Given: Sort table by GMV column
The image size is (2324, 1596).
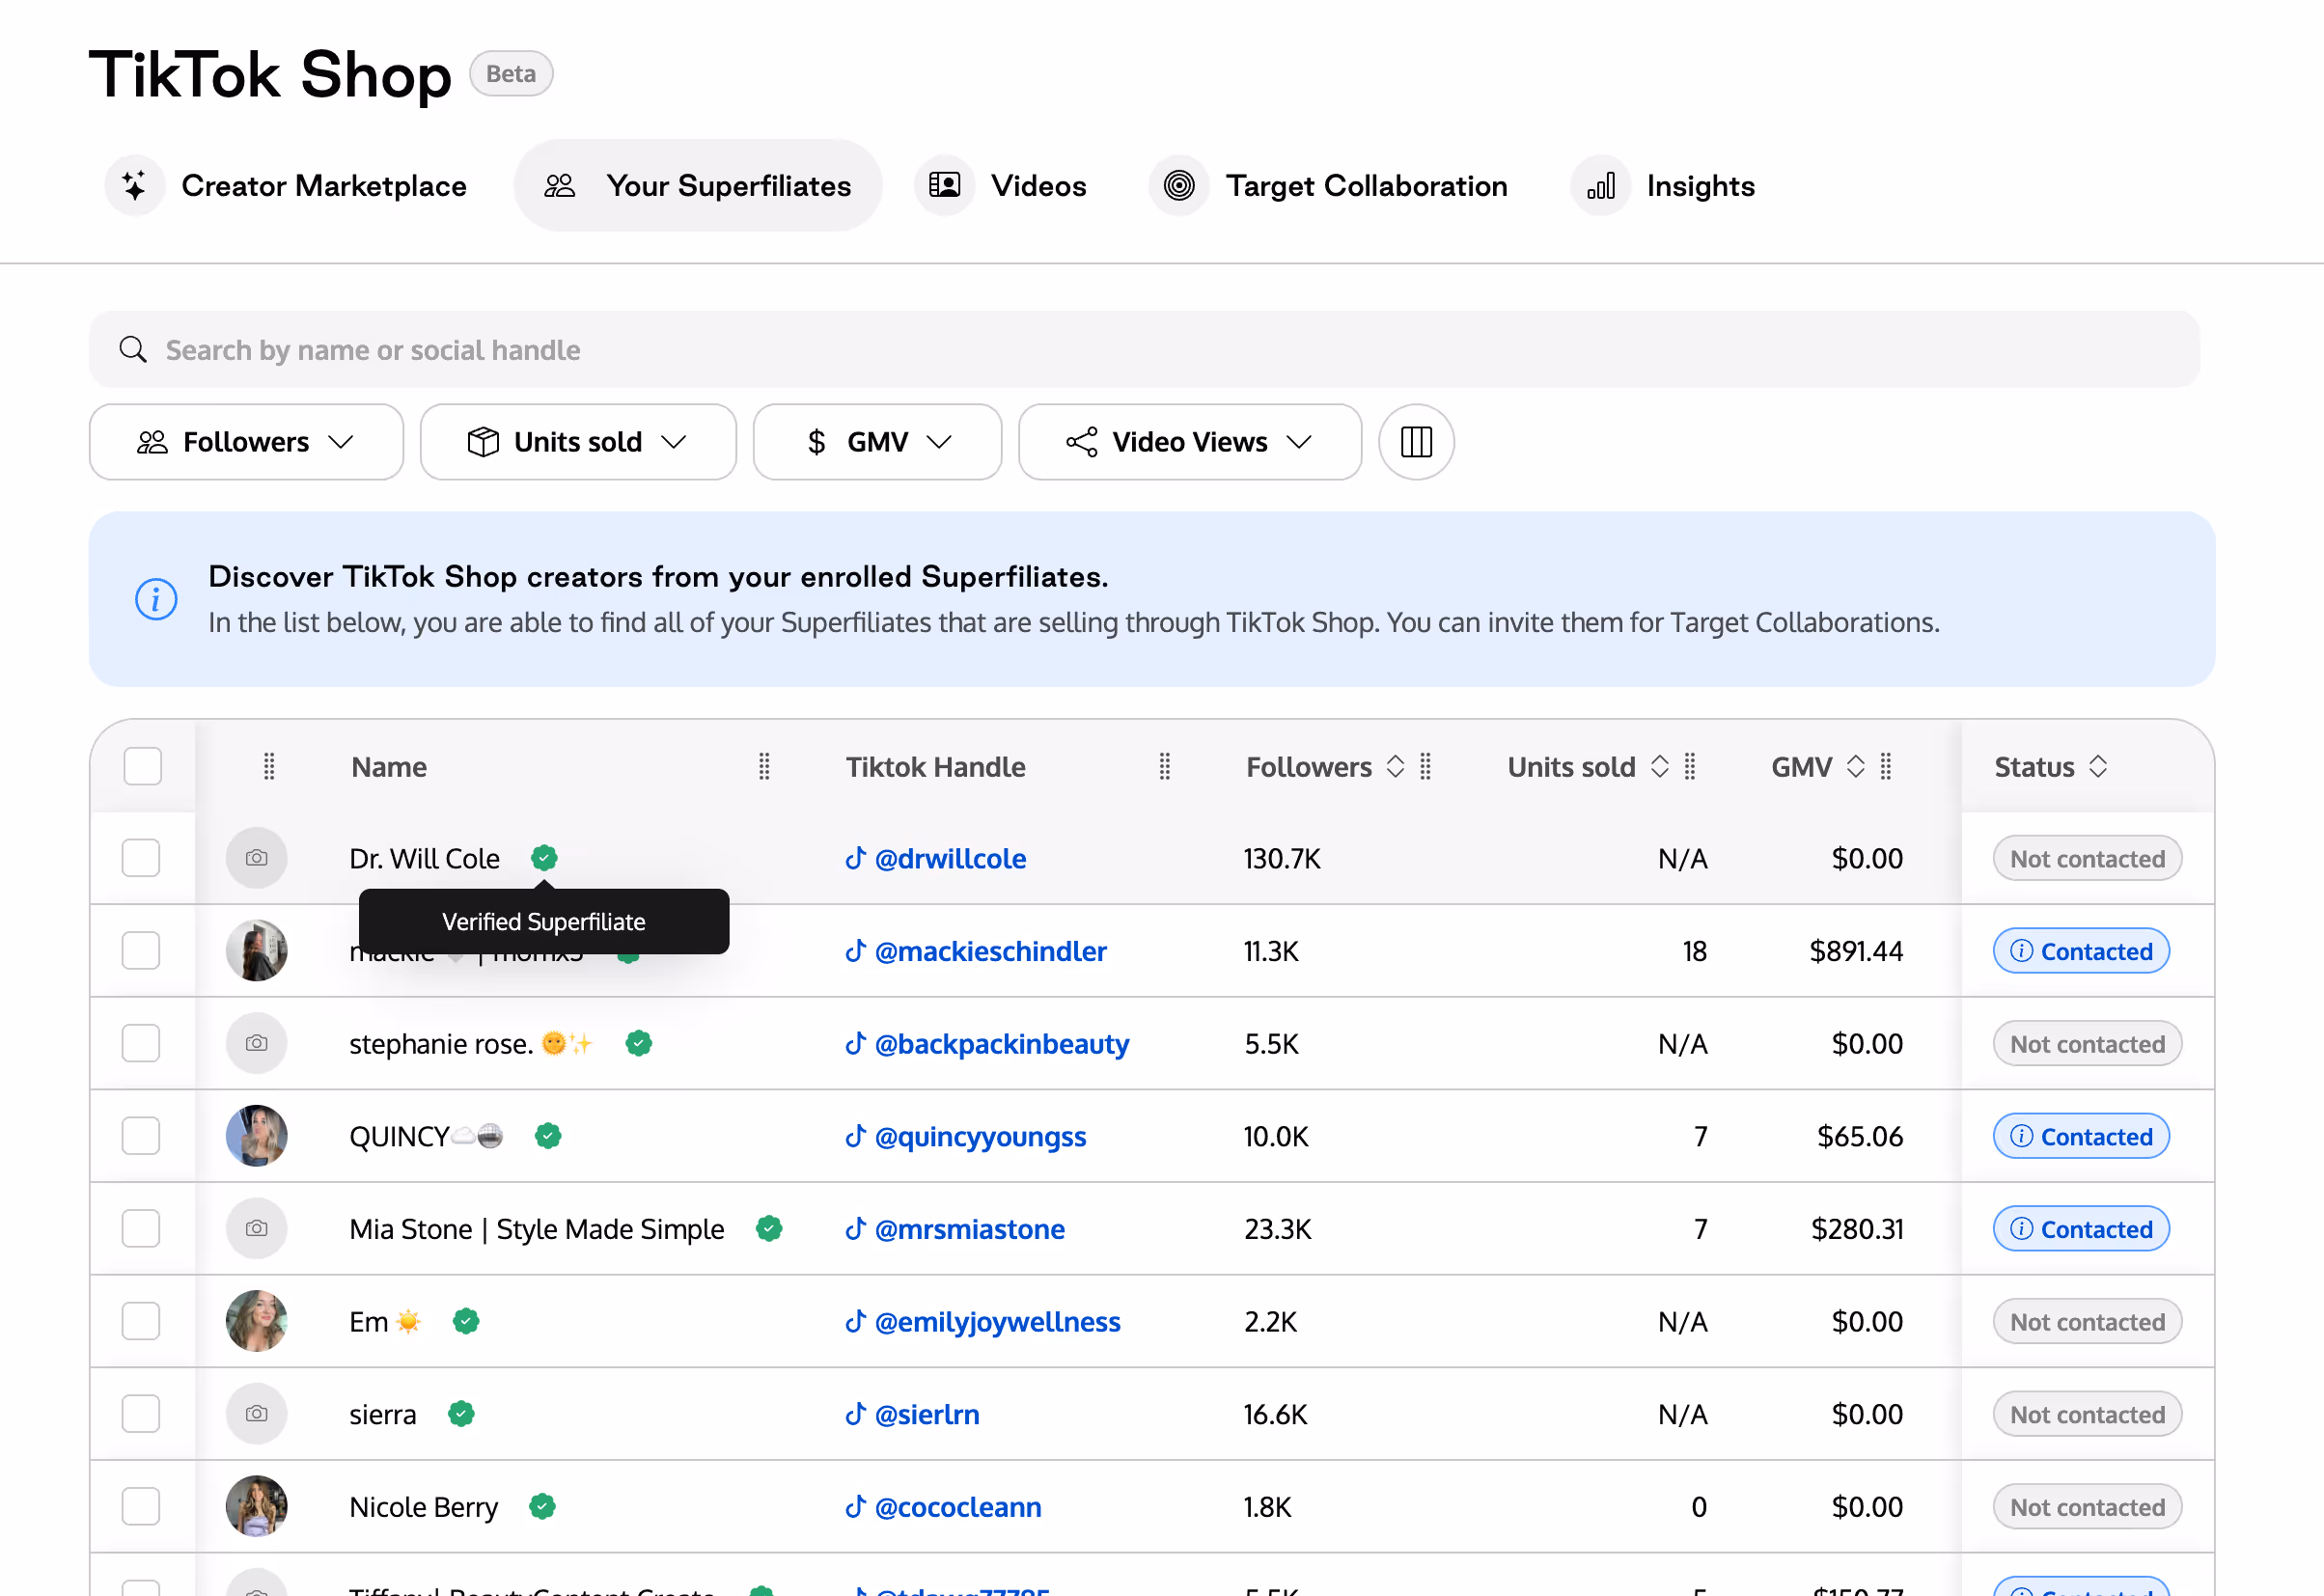Looking at the screenshot, I should pos(1855,766).
